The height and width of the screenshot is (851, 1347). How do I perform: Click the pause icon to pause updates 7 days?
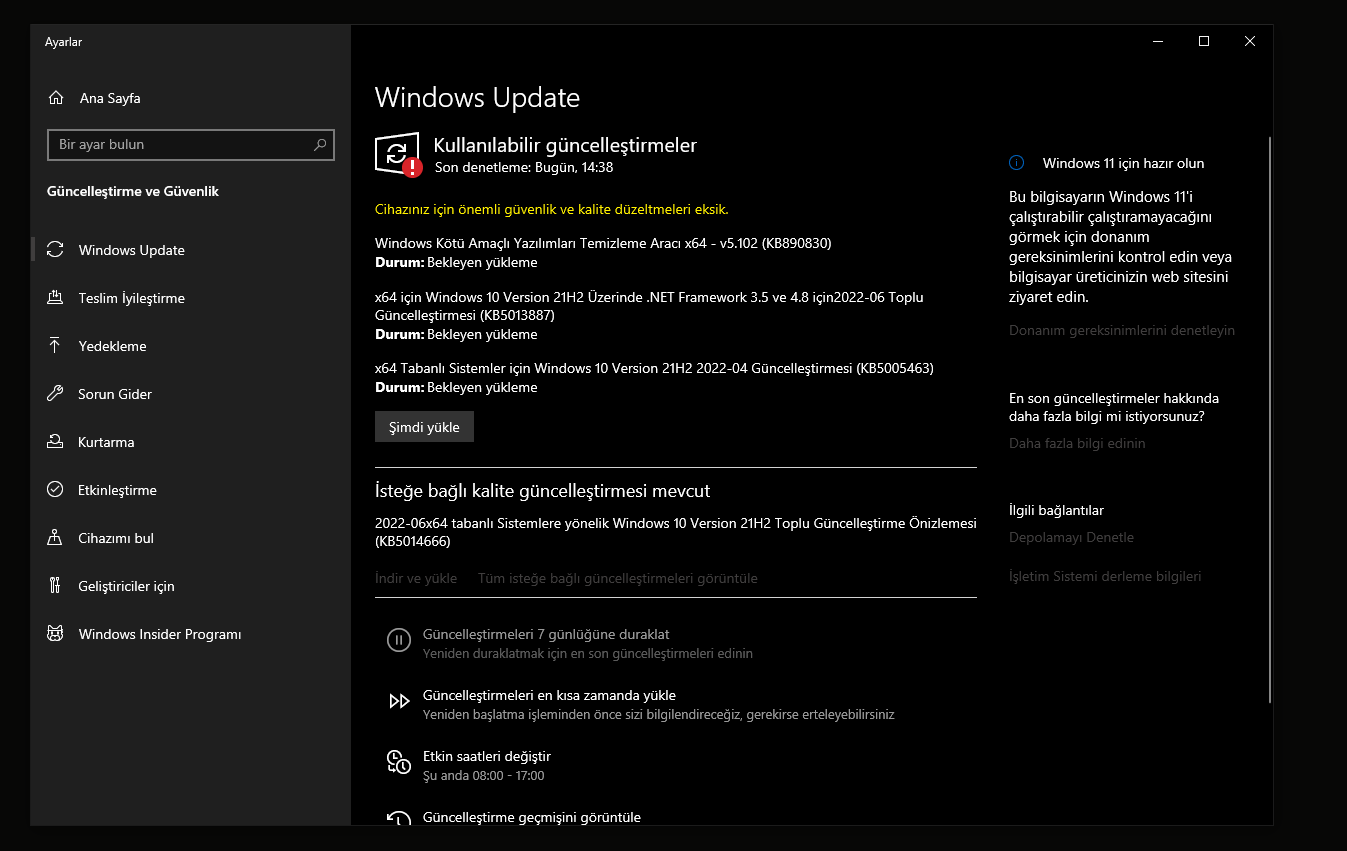(x=399, y=641)
